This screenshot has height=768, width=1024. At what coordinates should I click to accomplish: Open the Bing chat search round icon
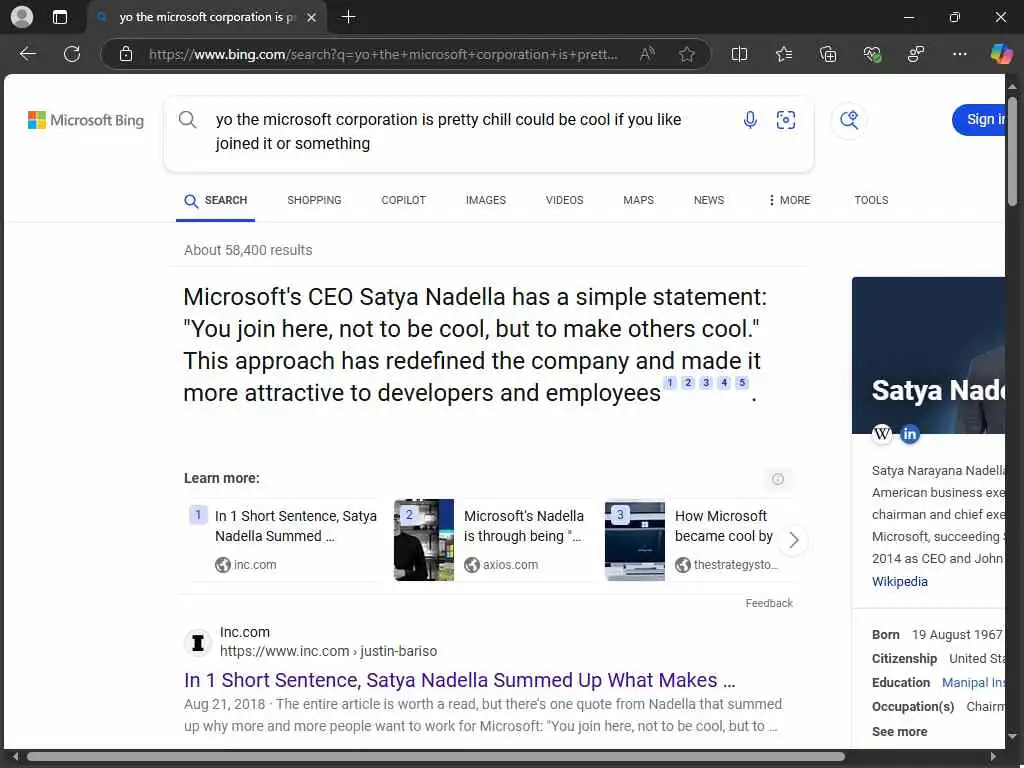click(x=849, y=120)
